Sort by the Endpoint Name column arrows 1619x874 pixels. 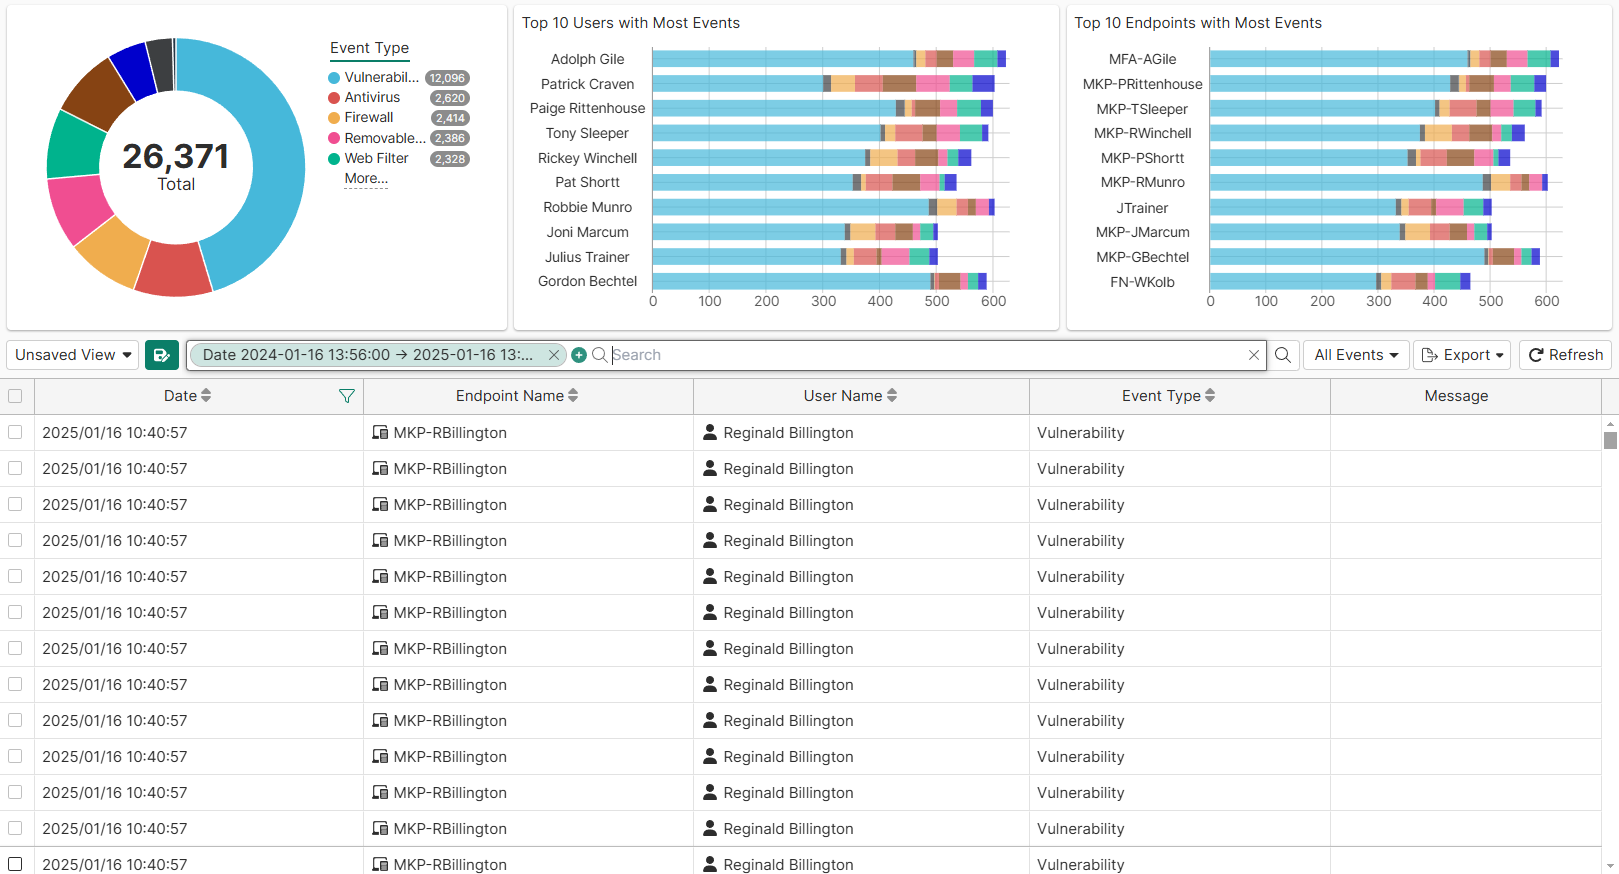coord(573,396)
